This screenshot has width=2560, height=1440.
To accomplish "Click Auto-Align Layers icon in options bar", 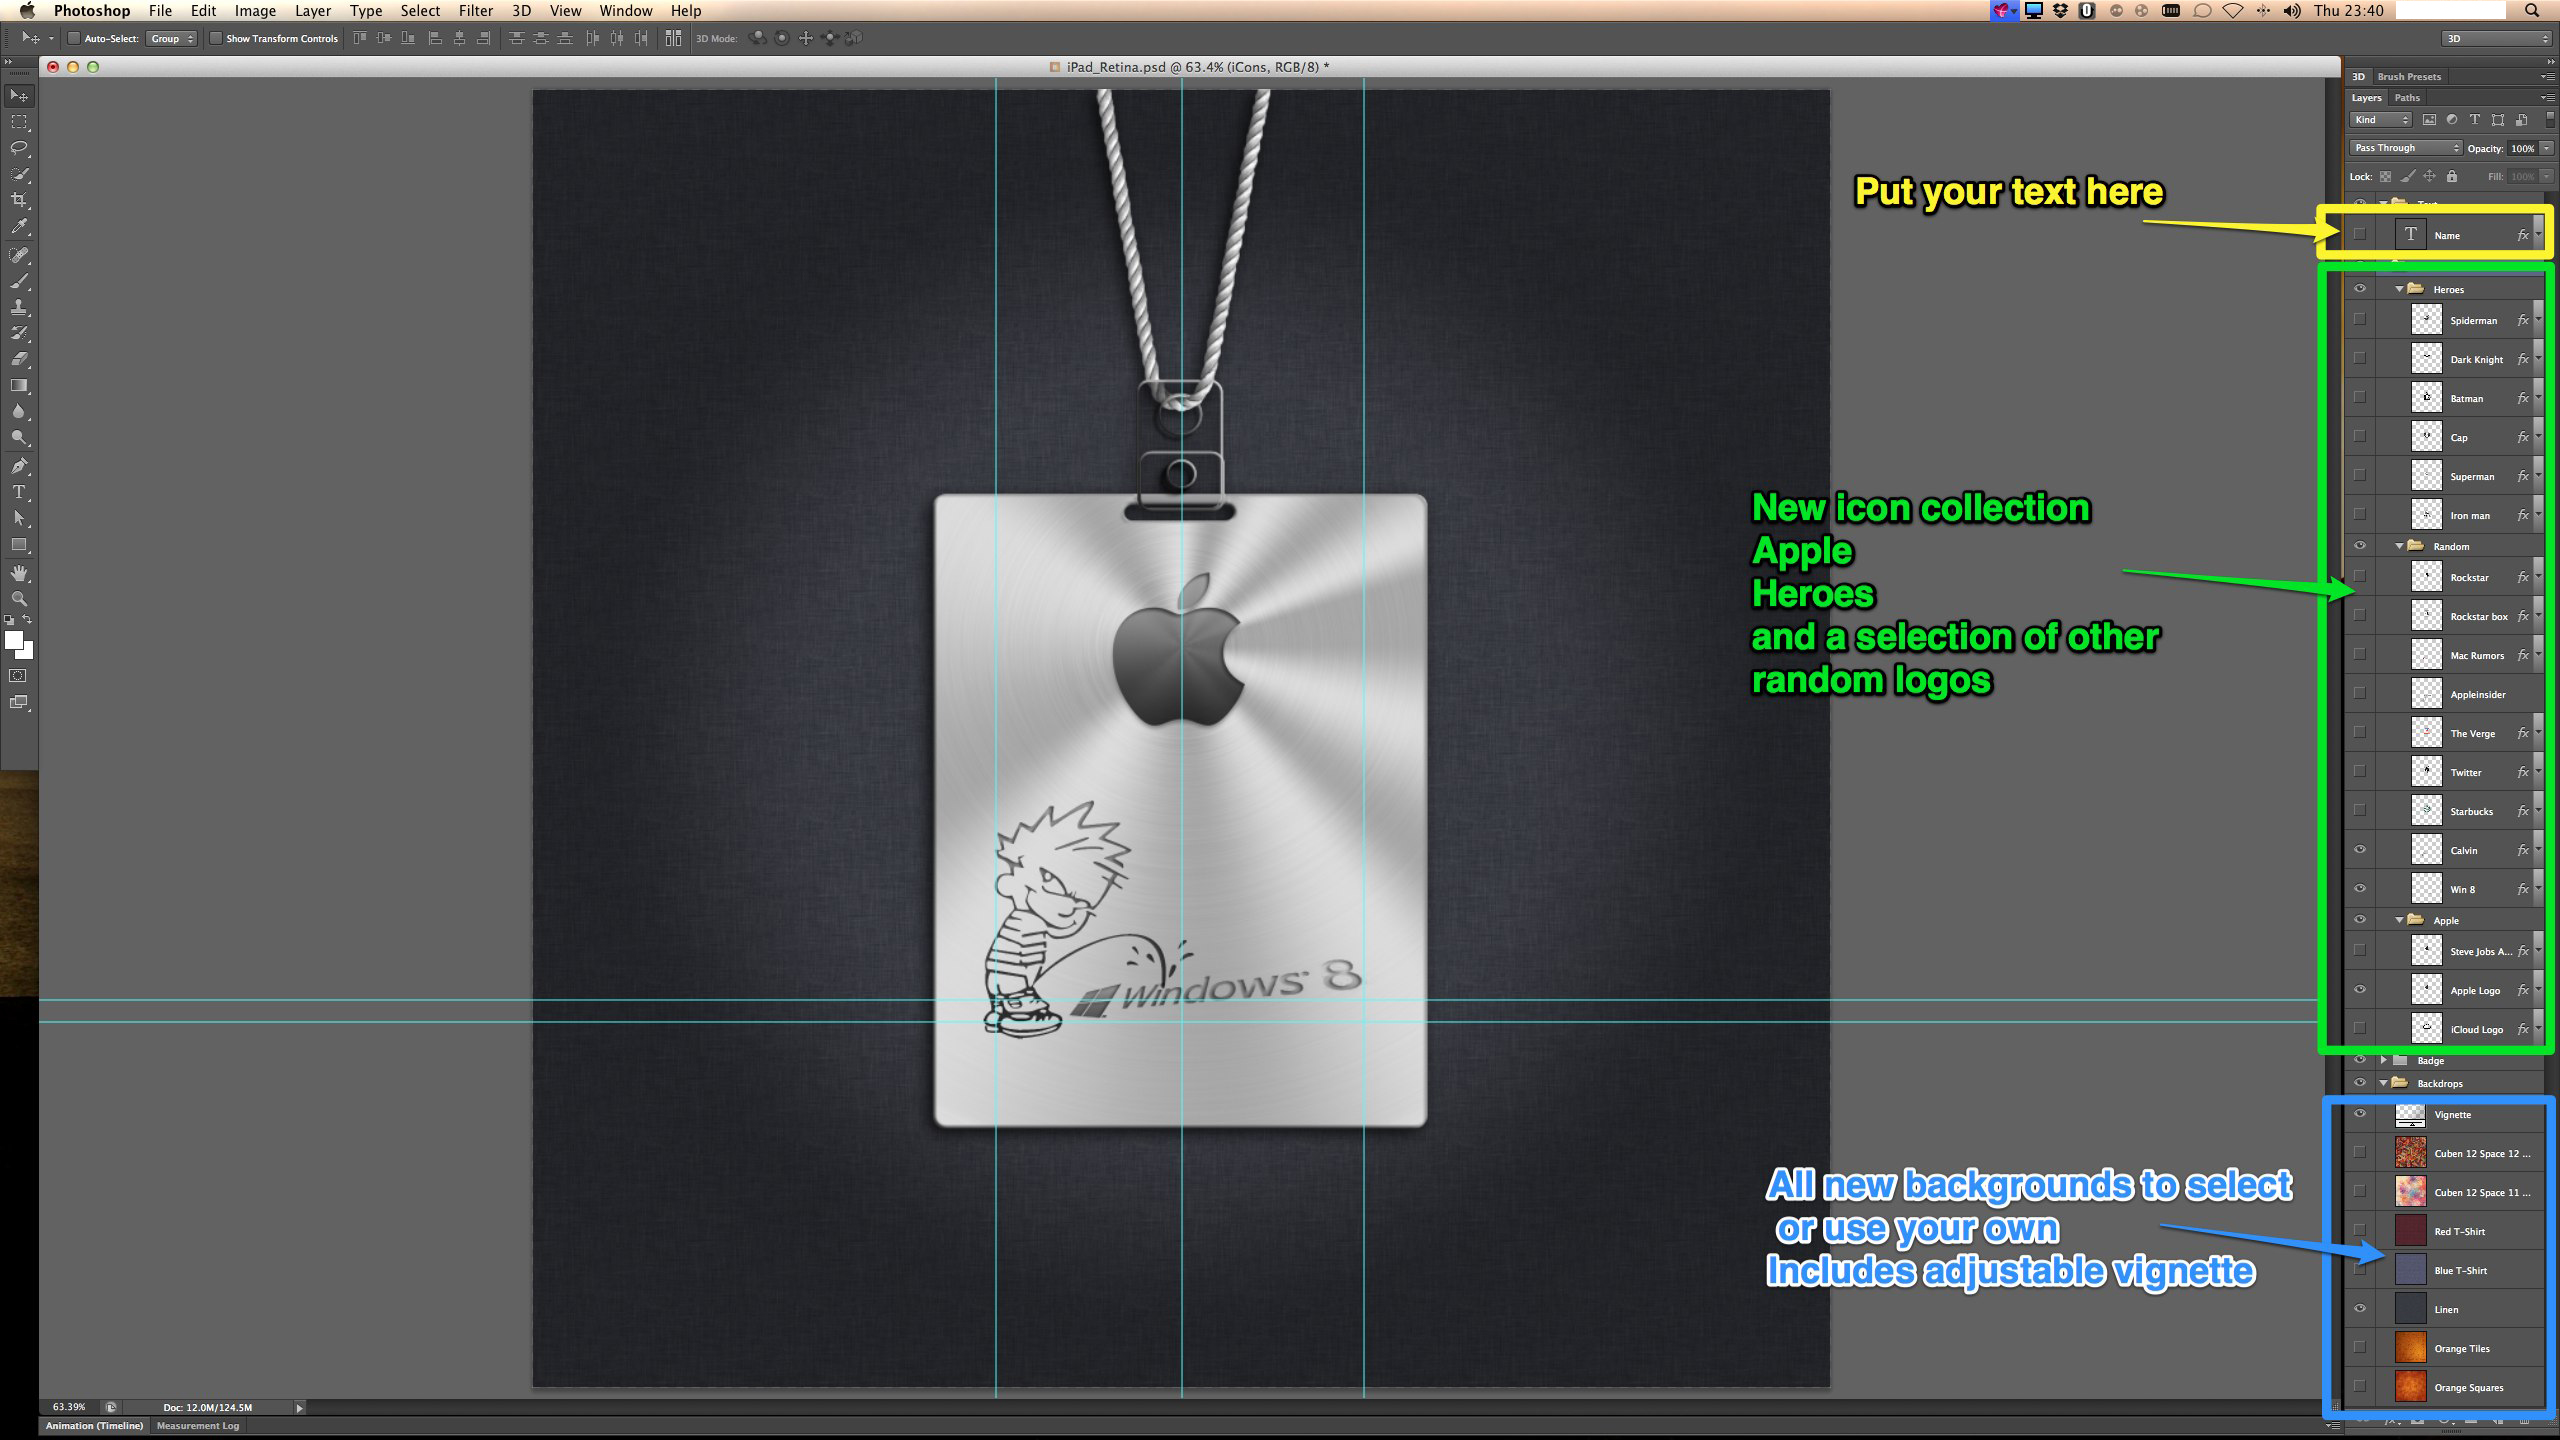I will tap(673, 38).
